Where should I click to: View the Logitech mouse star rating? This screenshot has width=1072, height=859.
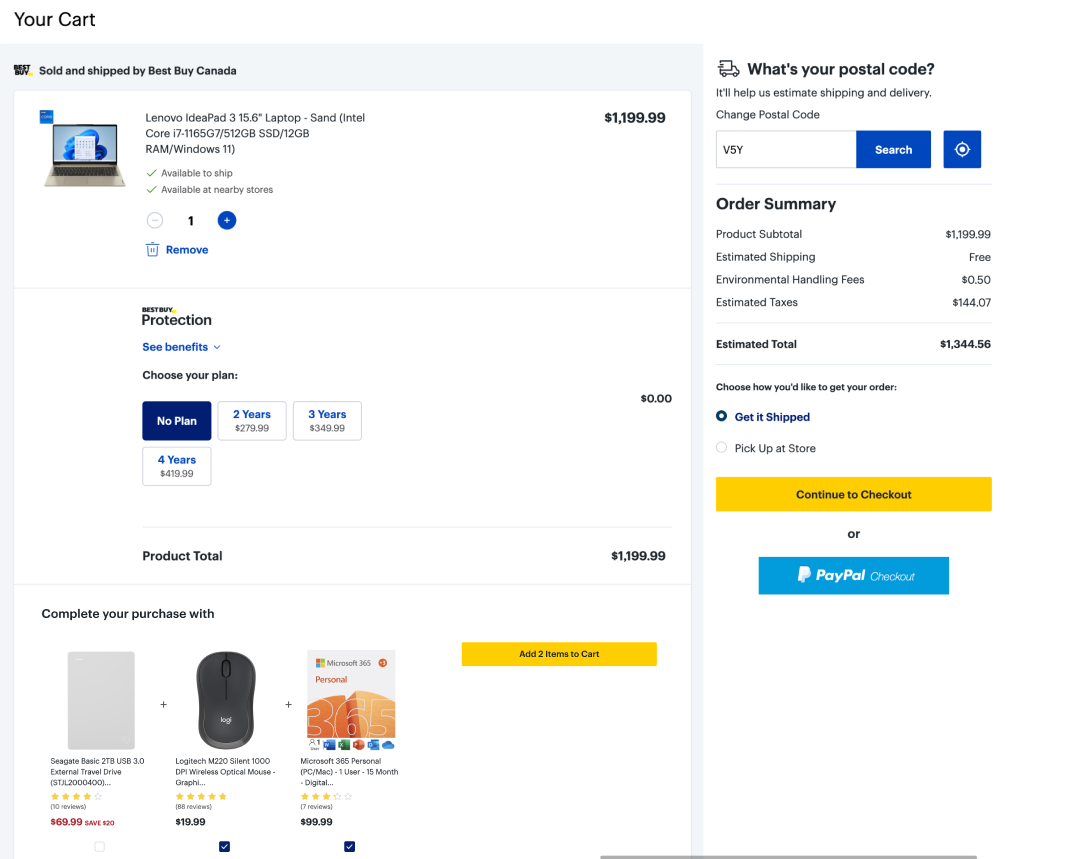pyautogui.click(x=201, y=796)
